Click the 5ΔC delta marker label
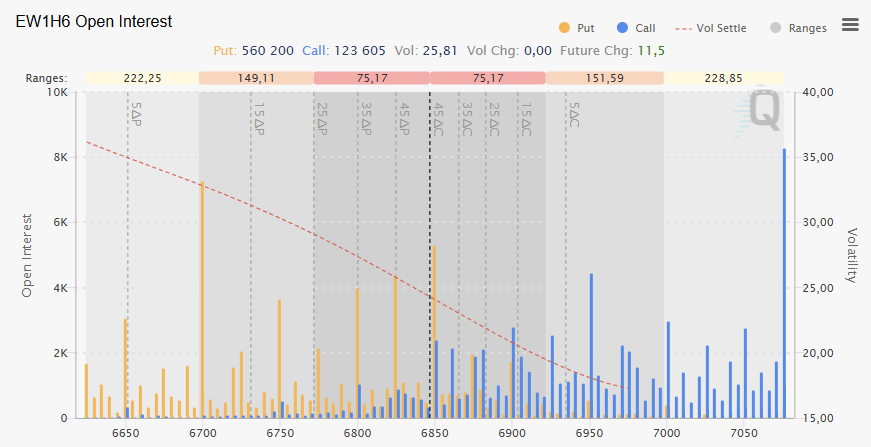Screen dimensions: 871x447 574,115
